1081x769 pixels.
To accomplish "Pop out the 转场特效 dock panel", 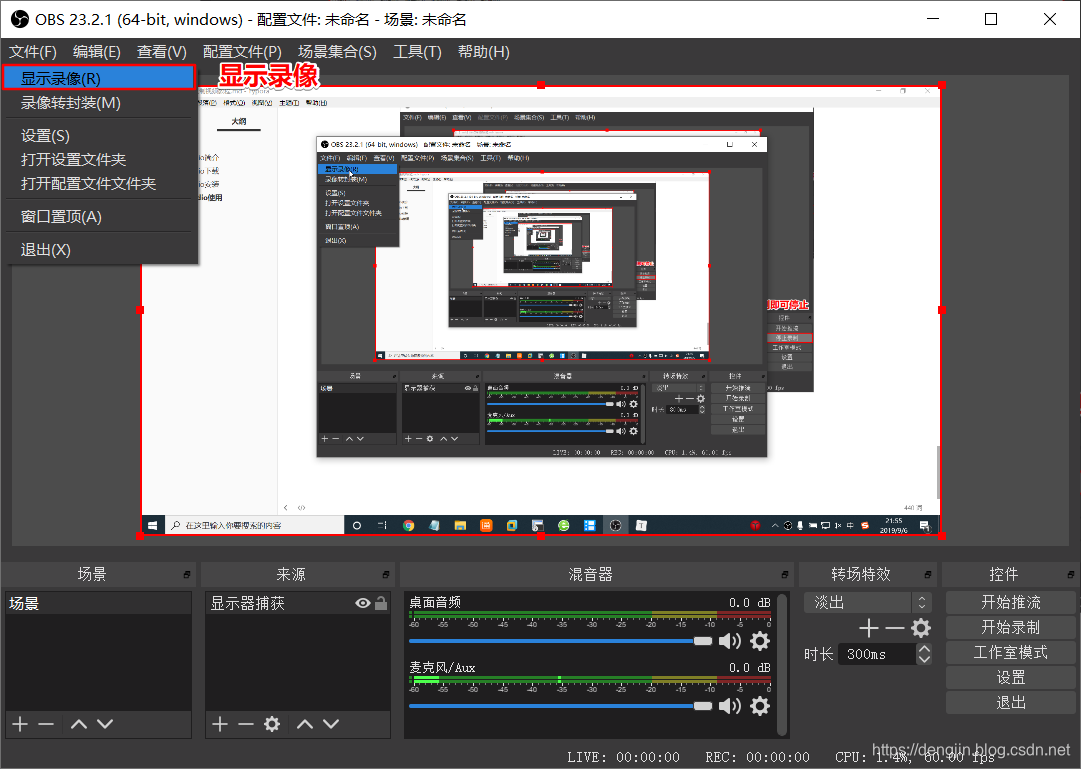I will pyautogui.click(x=928, y=575).
